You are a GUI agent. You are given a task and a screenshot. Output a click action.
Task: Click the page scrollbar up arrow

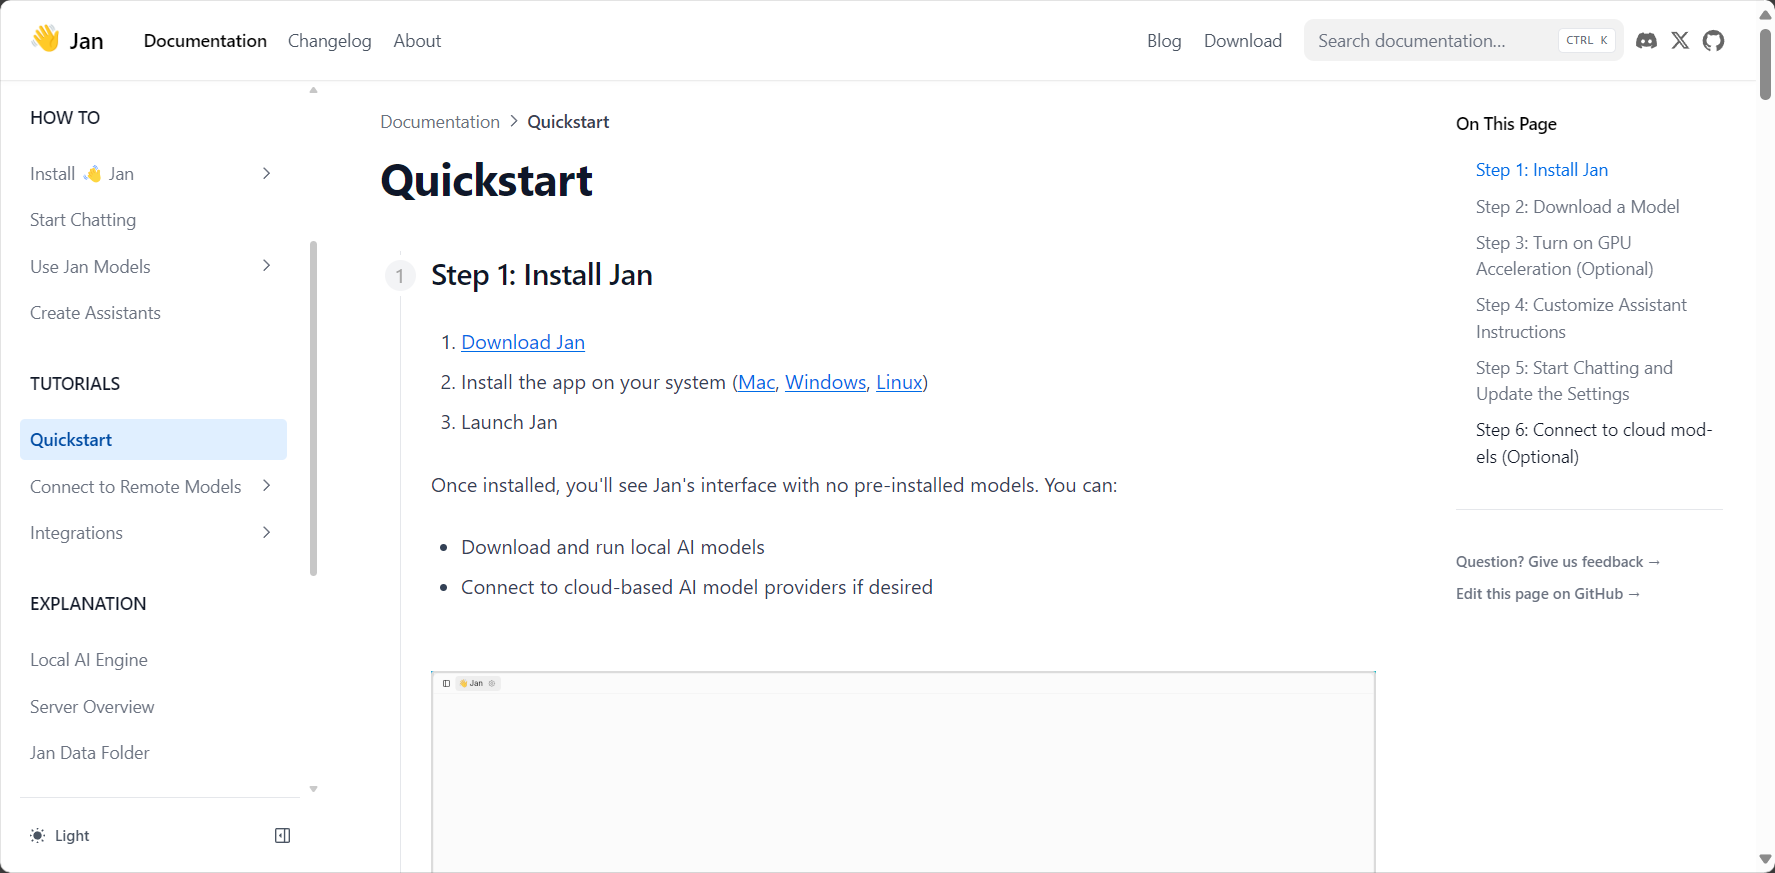coord(1765,14)
